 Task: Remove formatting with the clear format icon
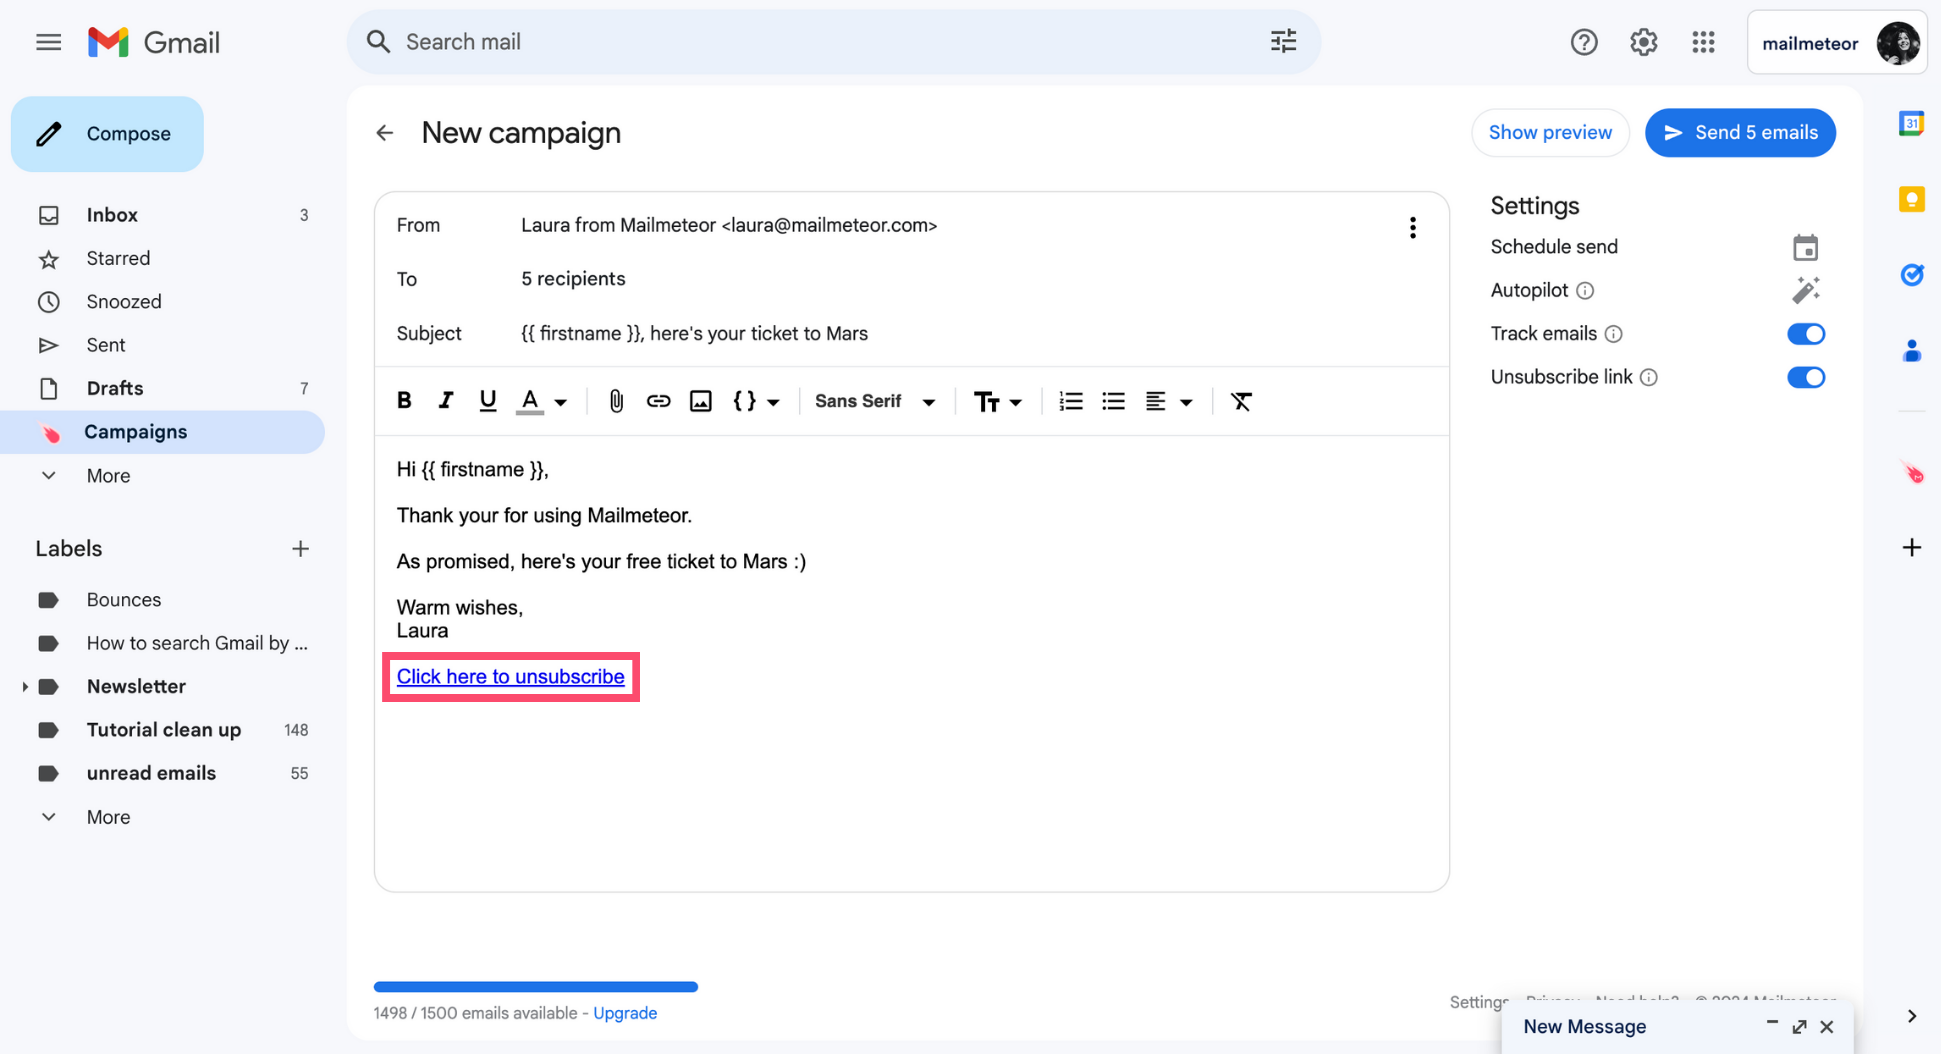click(x=1241, y=401)
